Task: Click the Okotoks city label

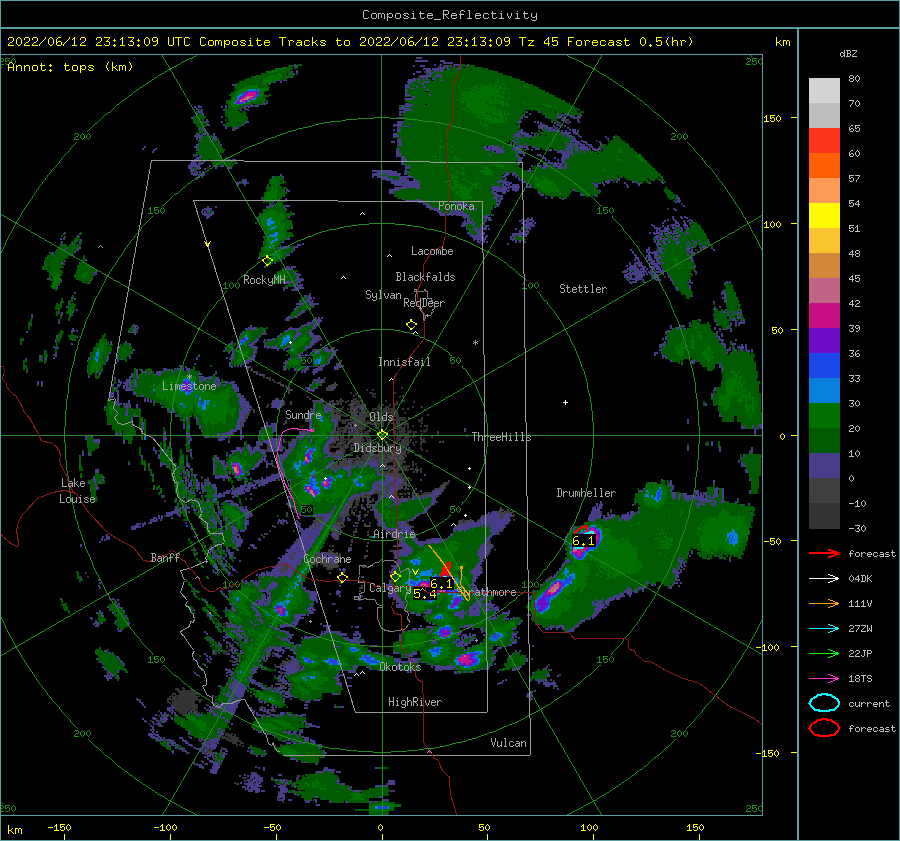Action: pos(400,667)
